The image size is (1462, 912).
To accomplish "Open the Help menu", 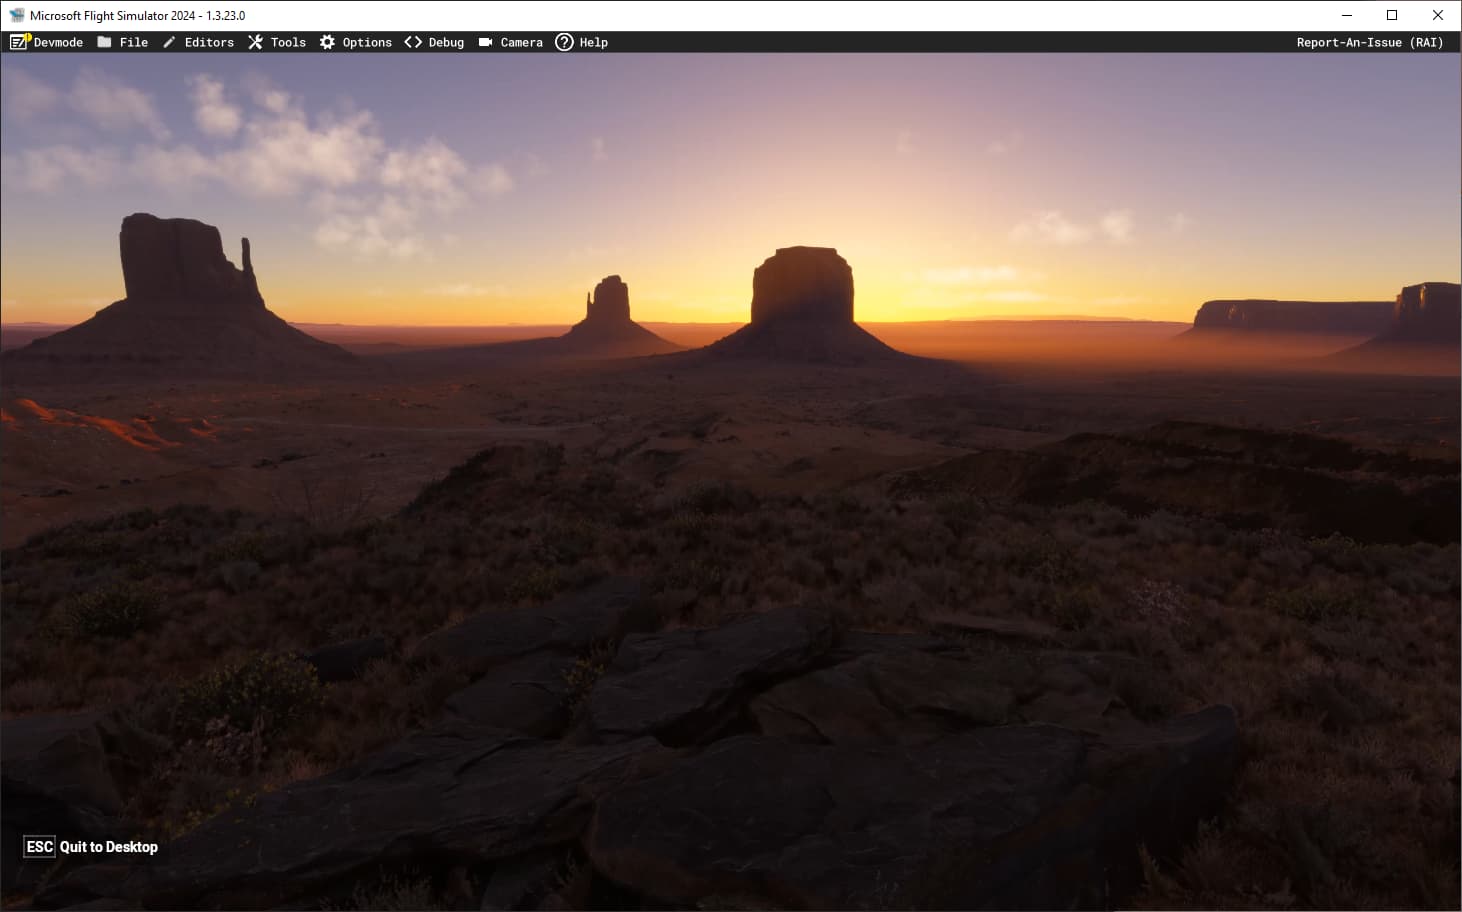I will pyautogui.click(x=593, y=42).
